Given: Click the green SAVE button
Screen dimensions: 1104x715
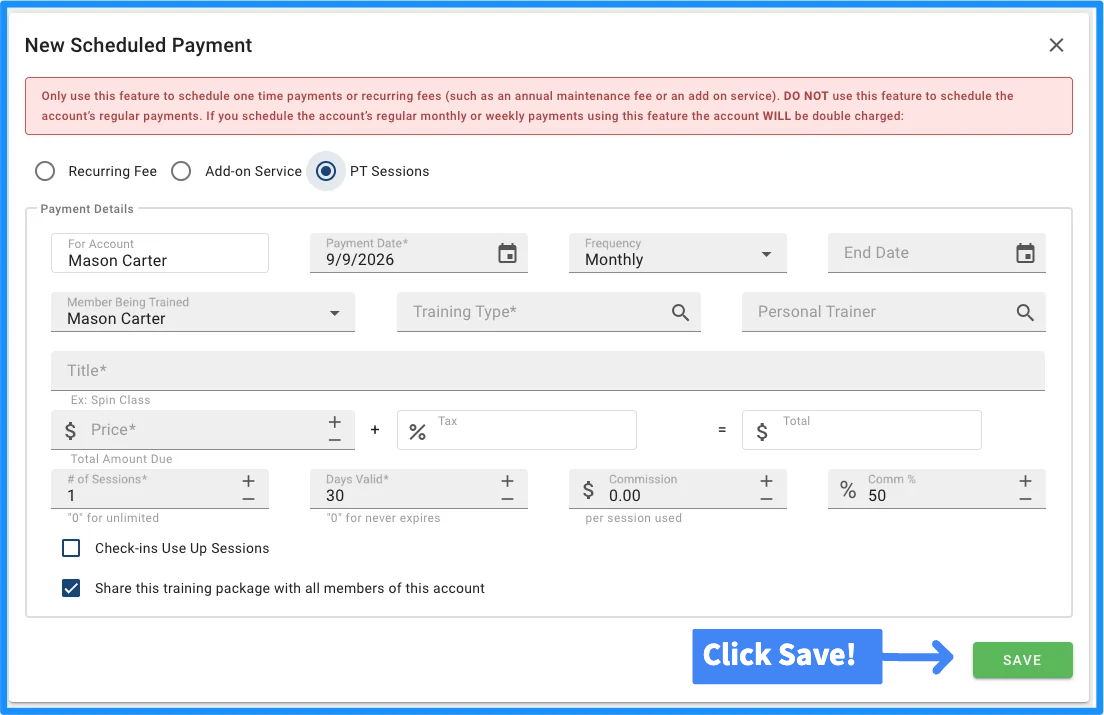Looking at the screenshot, I should pyautogui.click(x=1022, y=660).
